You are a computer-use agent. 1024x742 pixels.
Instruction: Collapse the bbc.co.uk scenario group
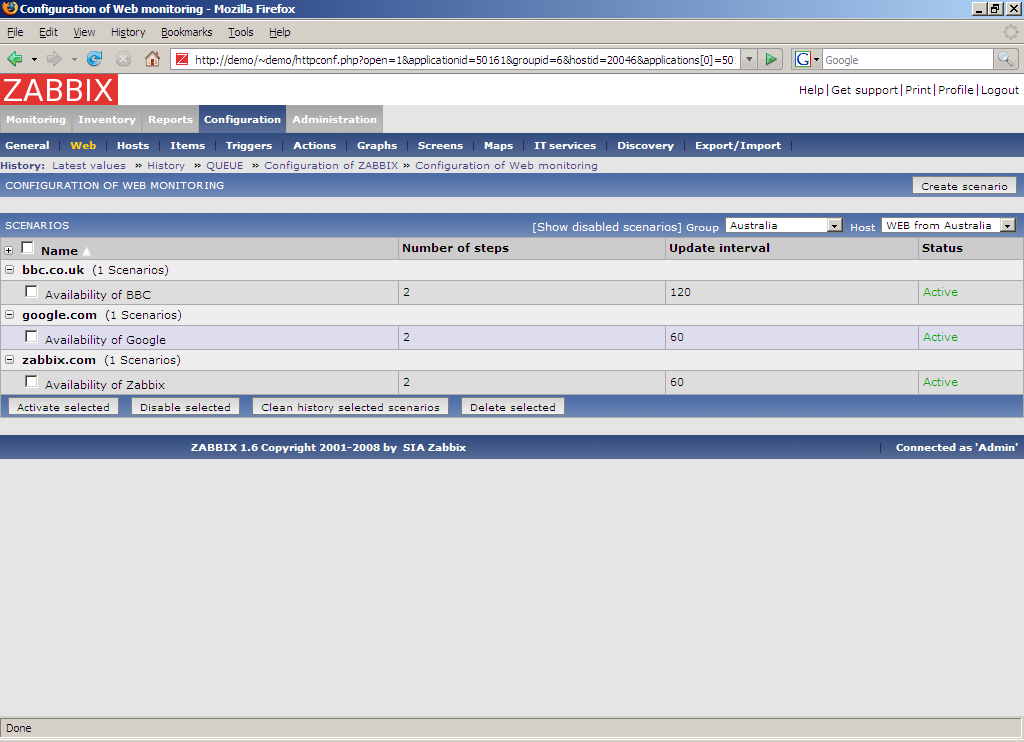point(9,269)
